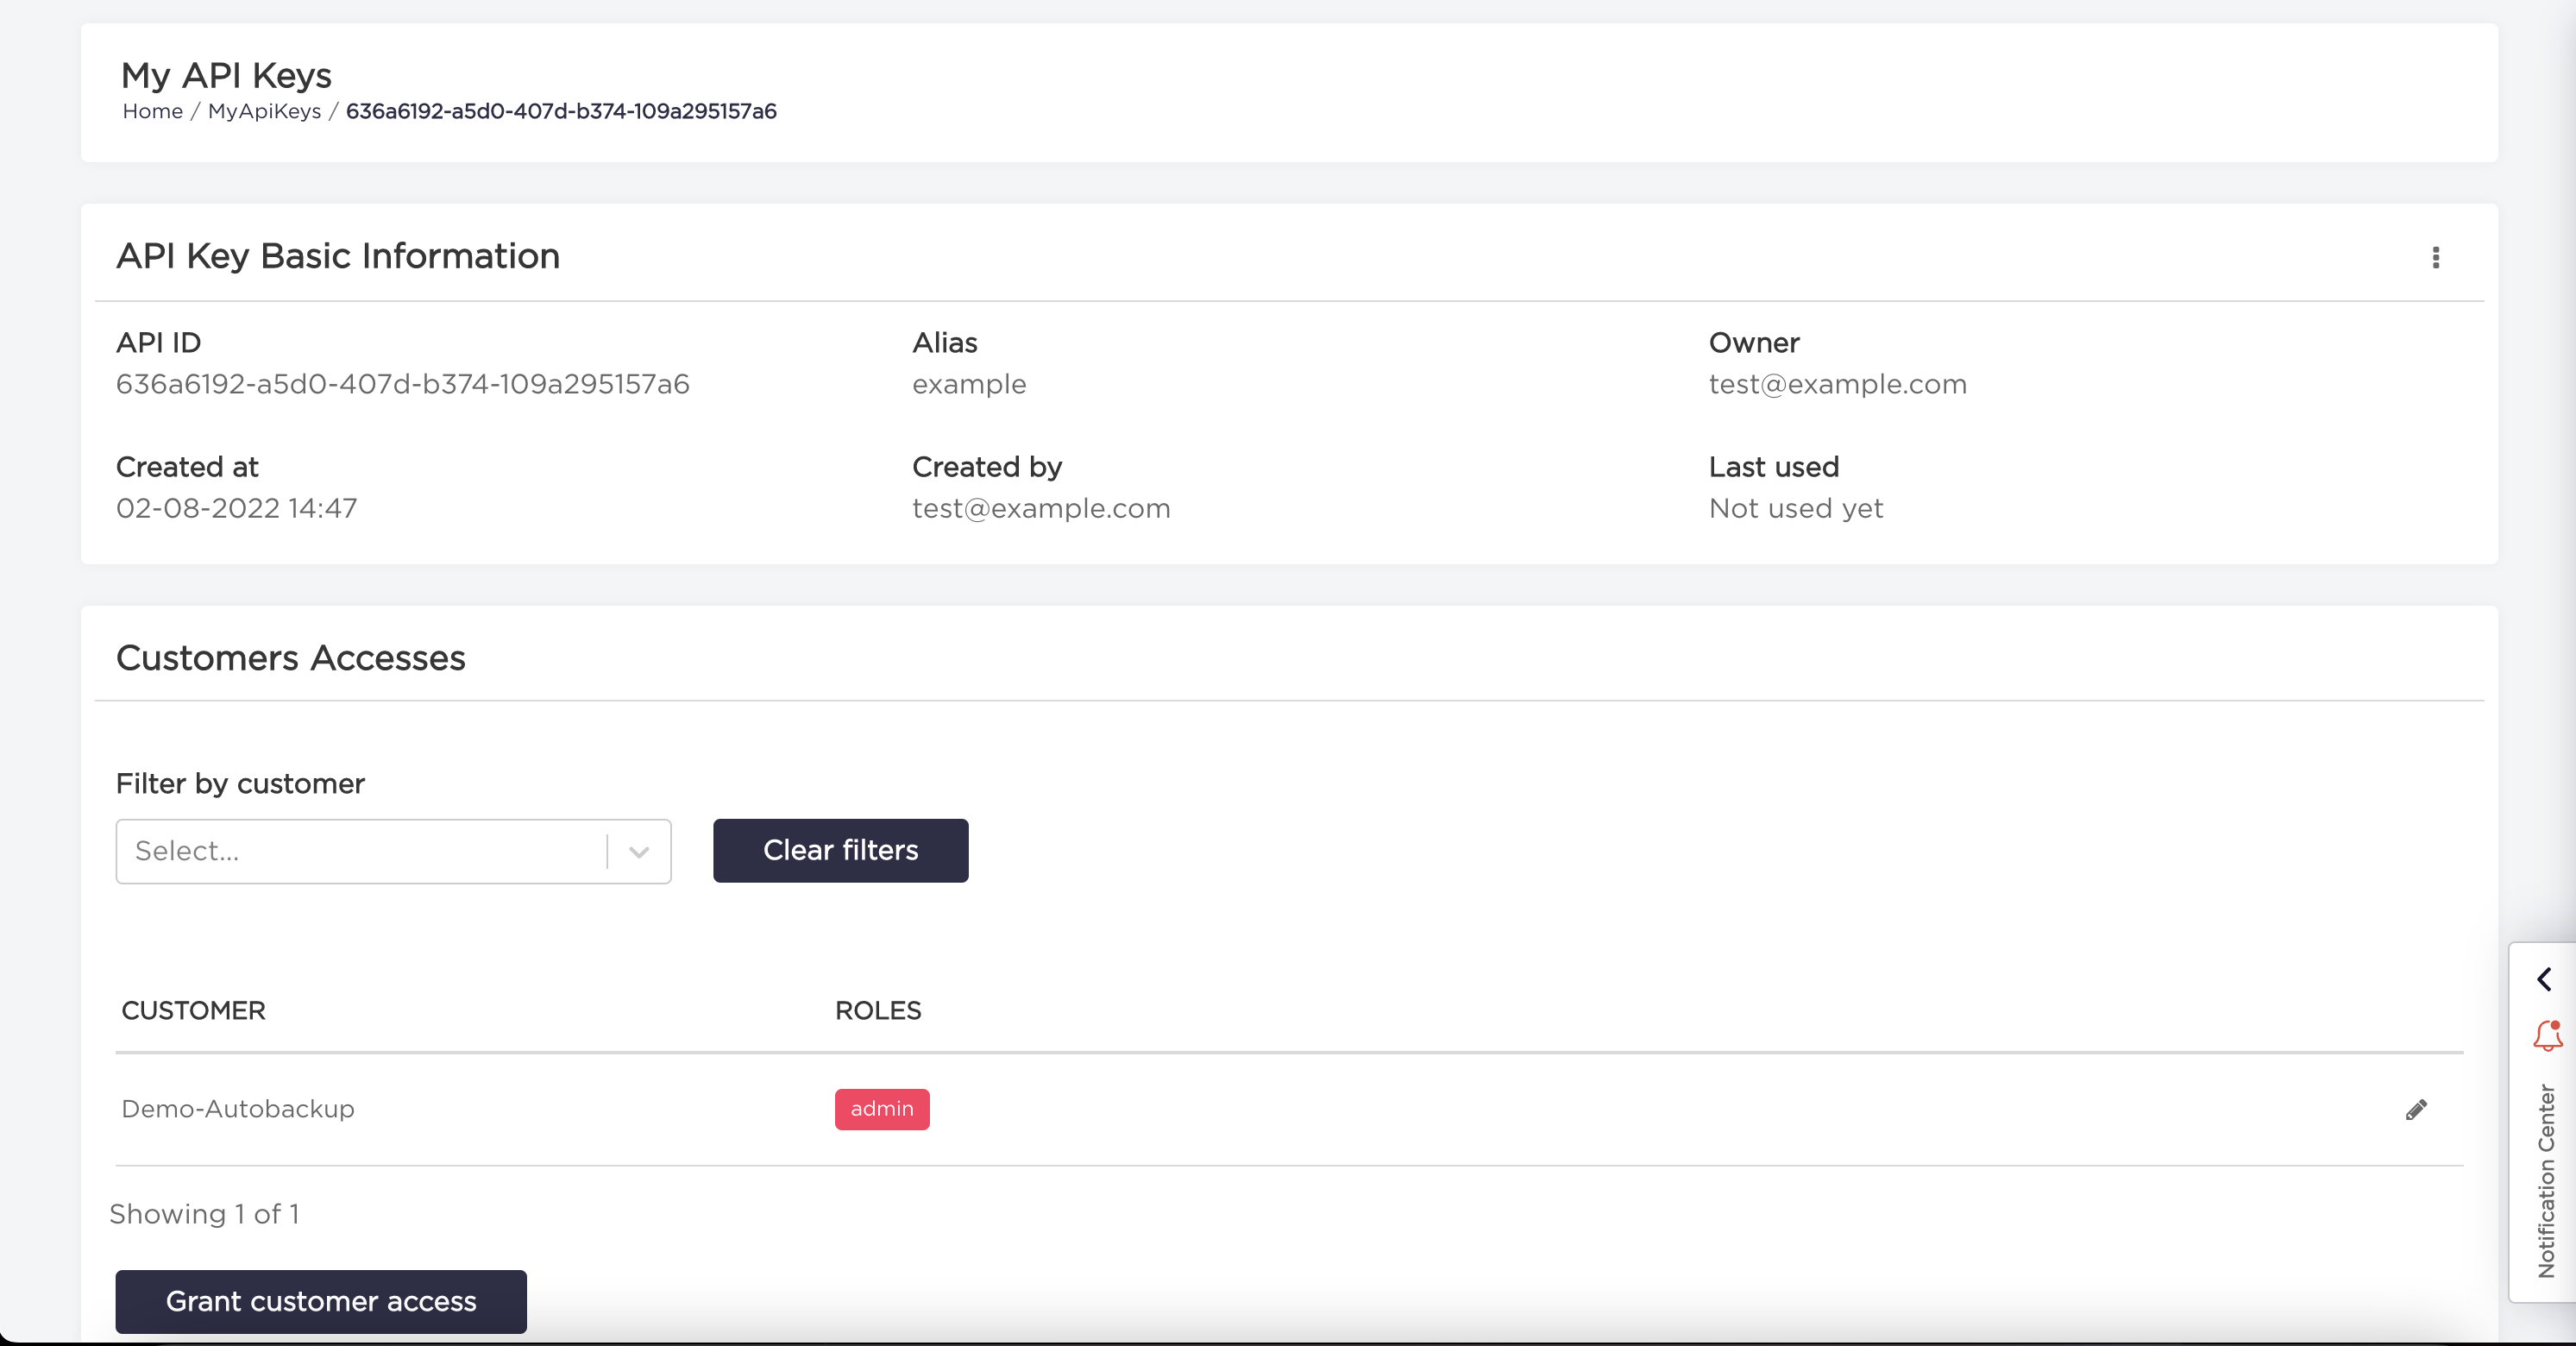Collapse the Notification Center side panel
The height and width of the screenshot is (1346, 2576).
[2543, 979]
